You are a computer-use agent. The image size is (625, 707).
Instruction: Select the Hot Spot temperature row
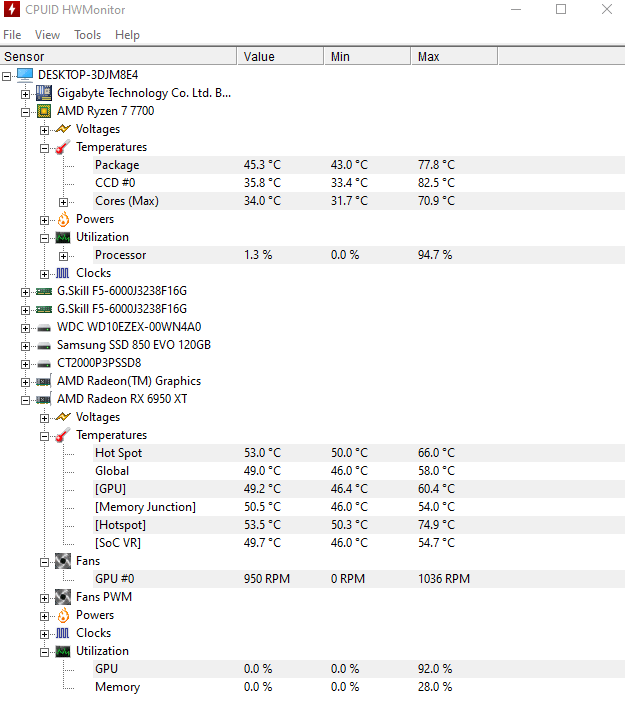[118, 453]
